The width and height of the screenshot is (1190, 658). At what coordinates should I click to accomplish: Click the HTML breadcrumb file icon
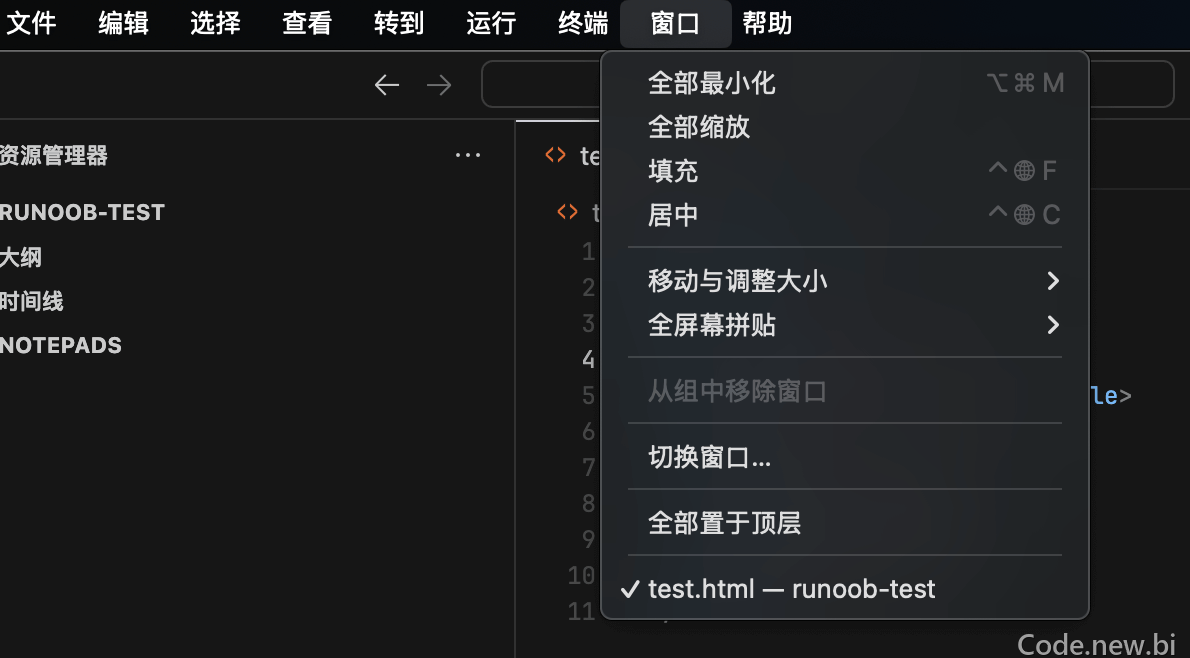pos(568,212)
